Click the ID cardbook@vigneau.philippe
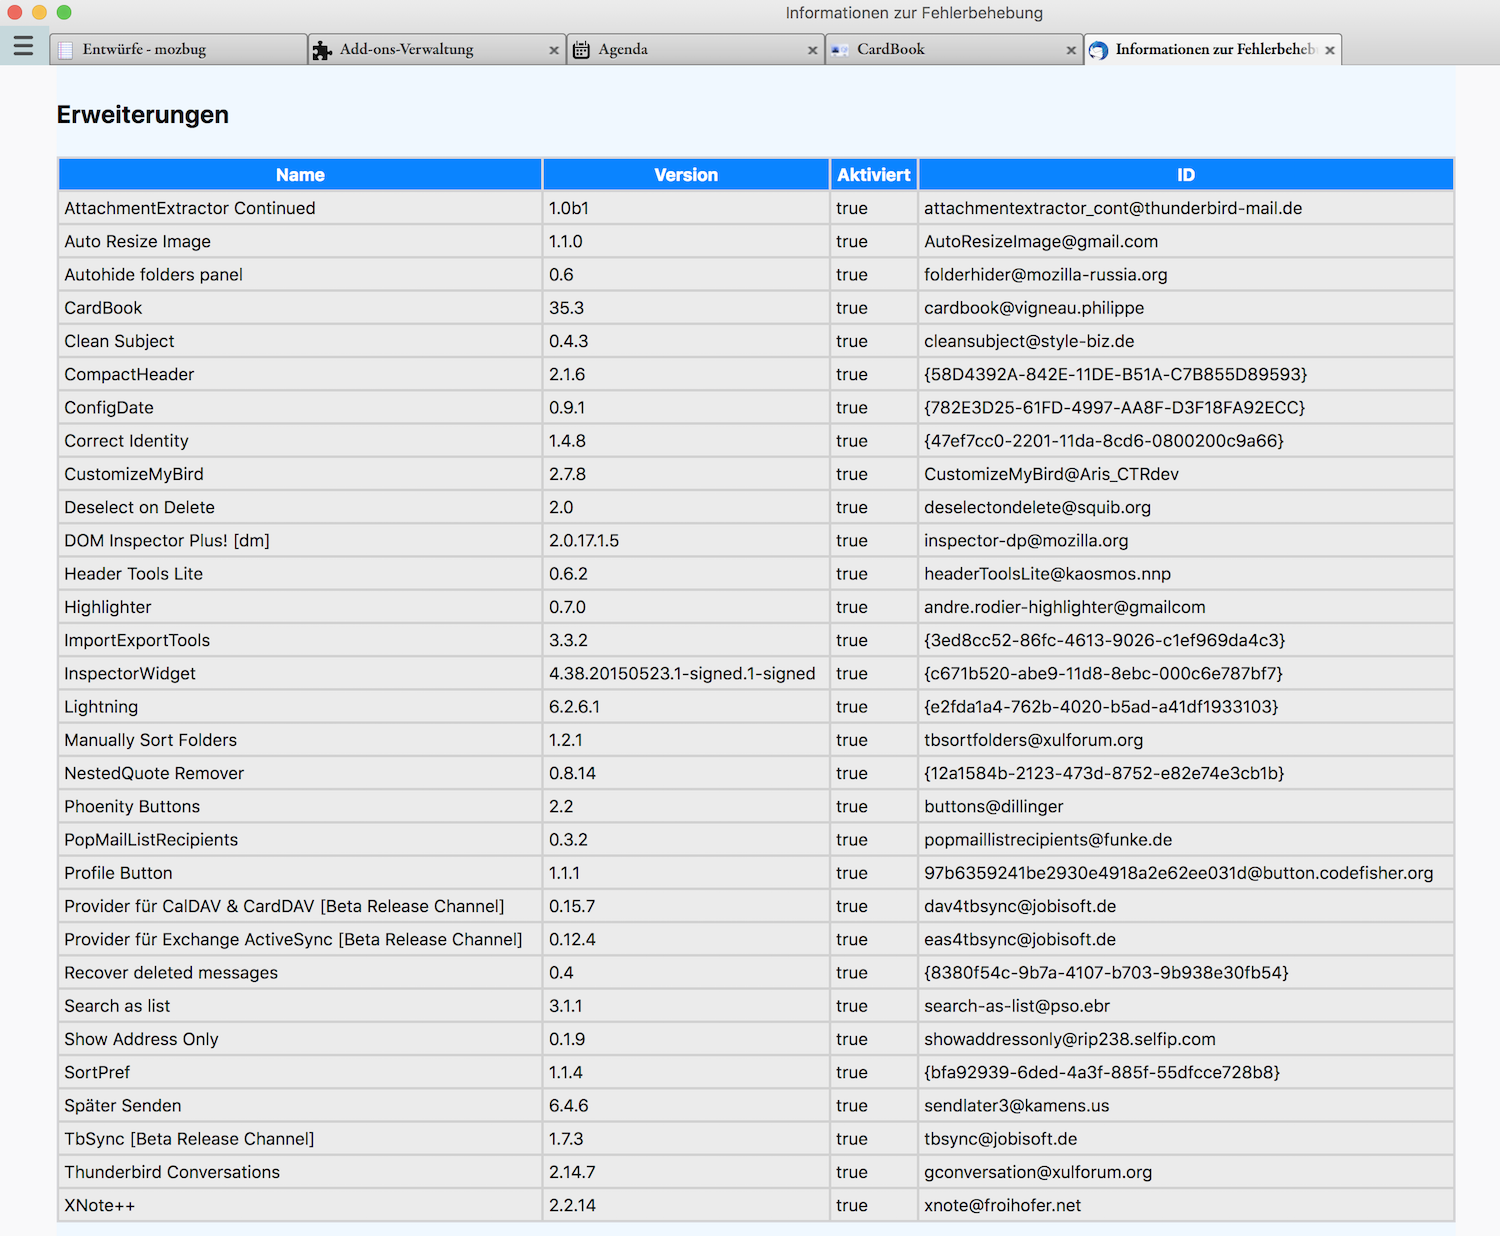Image resolution: width=1500 pixels, height=1236 pixels. [x=1186, y=308]
